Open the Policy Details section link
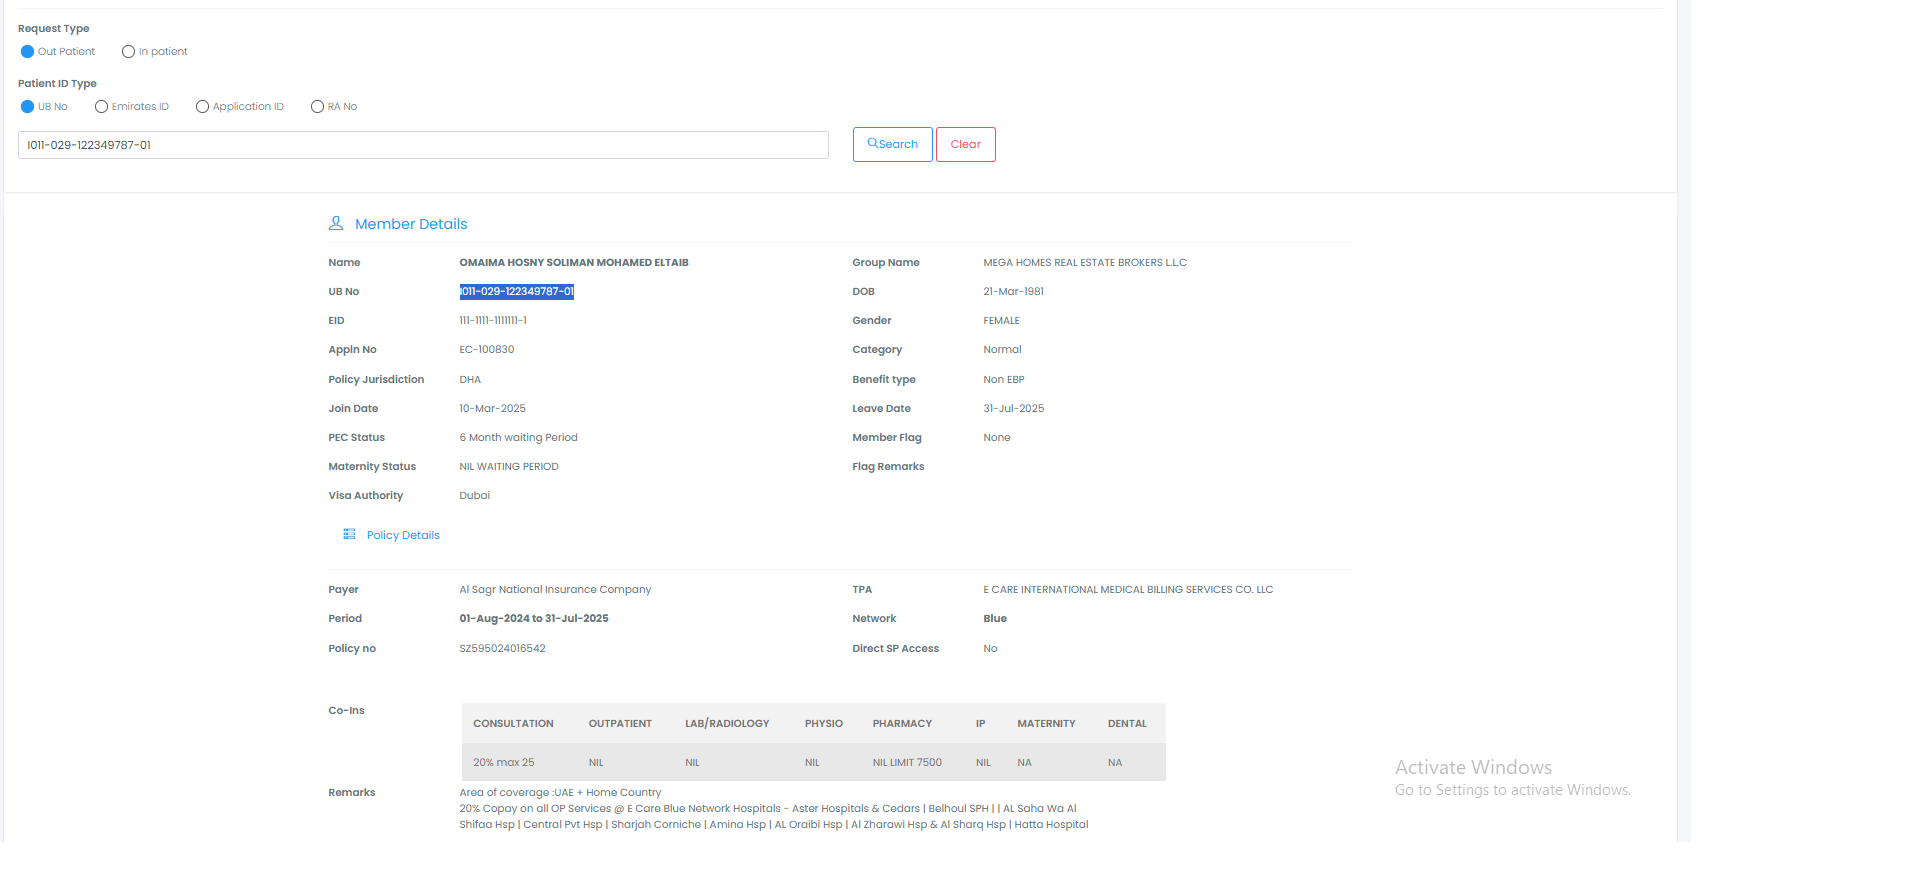 click(x=403, y=535)
